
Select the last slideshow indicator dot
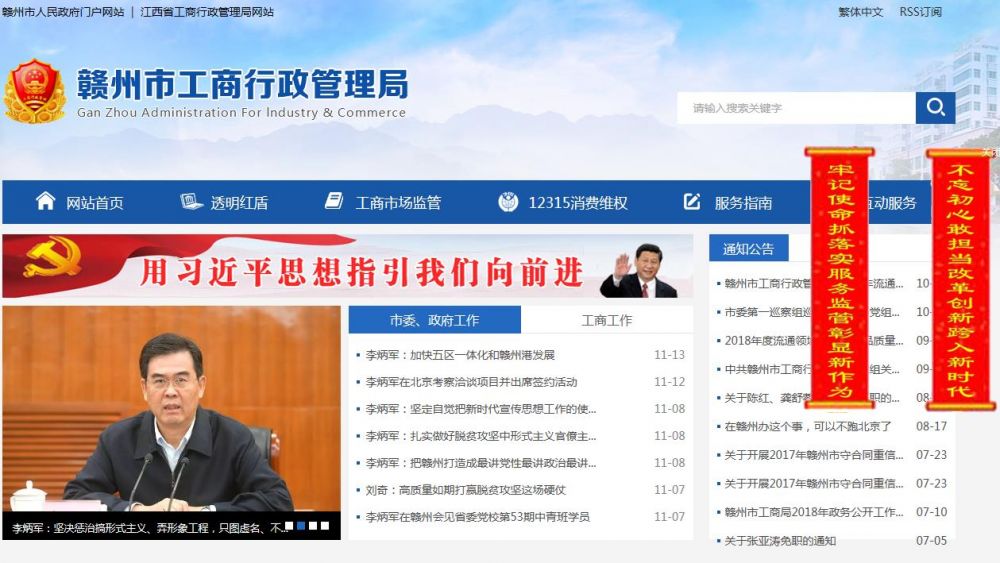coord(324,525)
